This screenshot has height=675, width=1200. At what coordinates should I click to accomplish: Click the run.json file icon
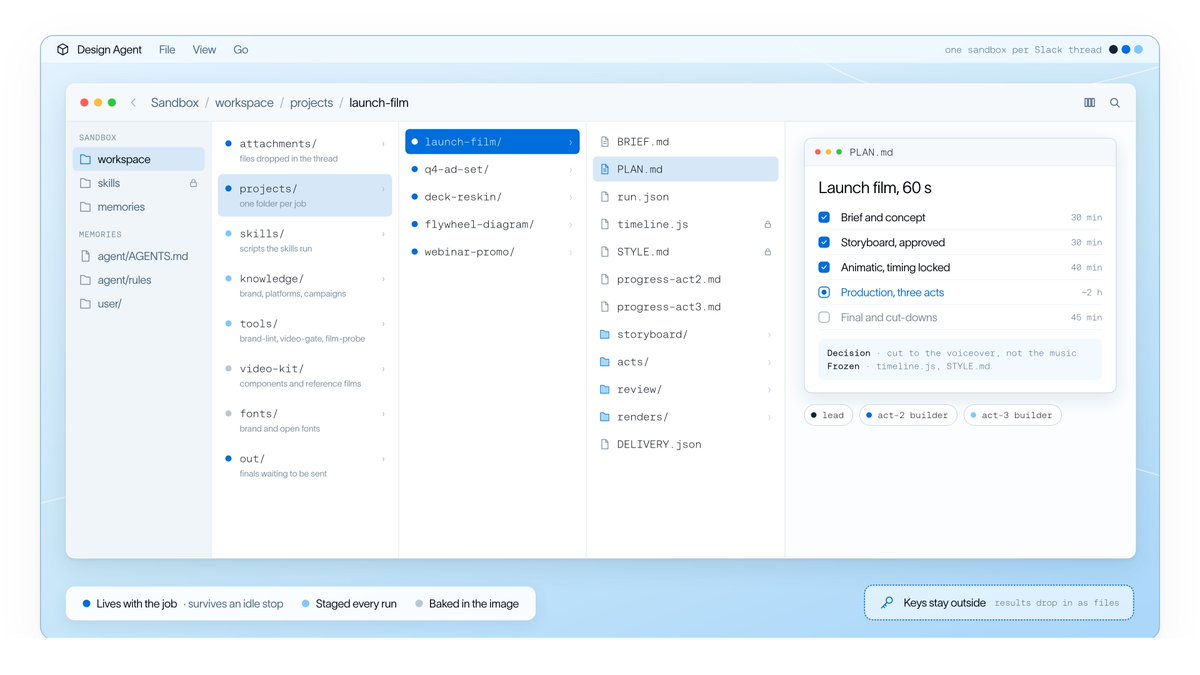coord(605,197)
